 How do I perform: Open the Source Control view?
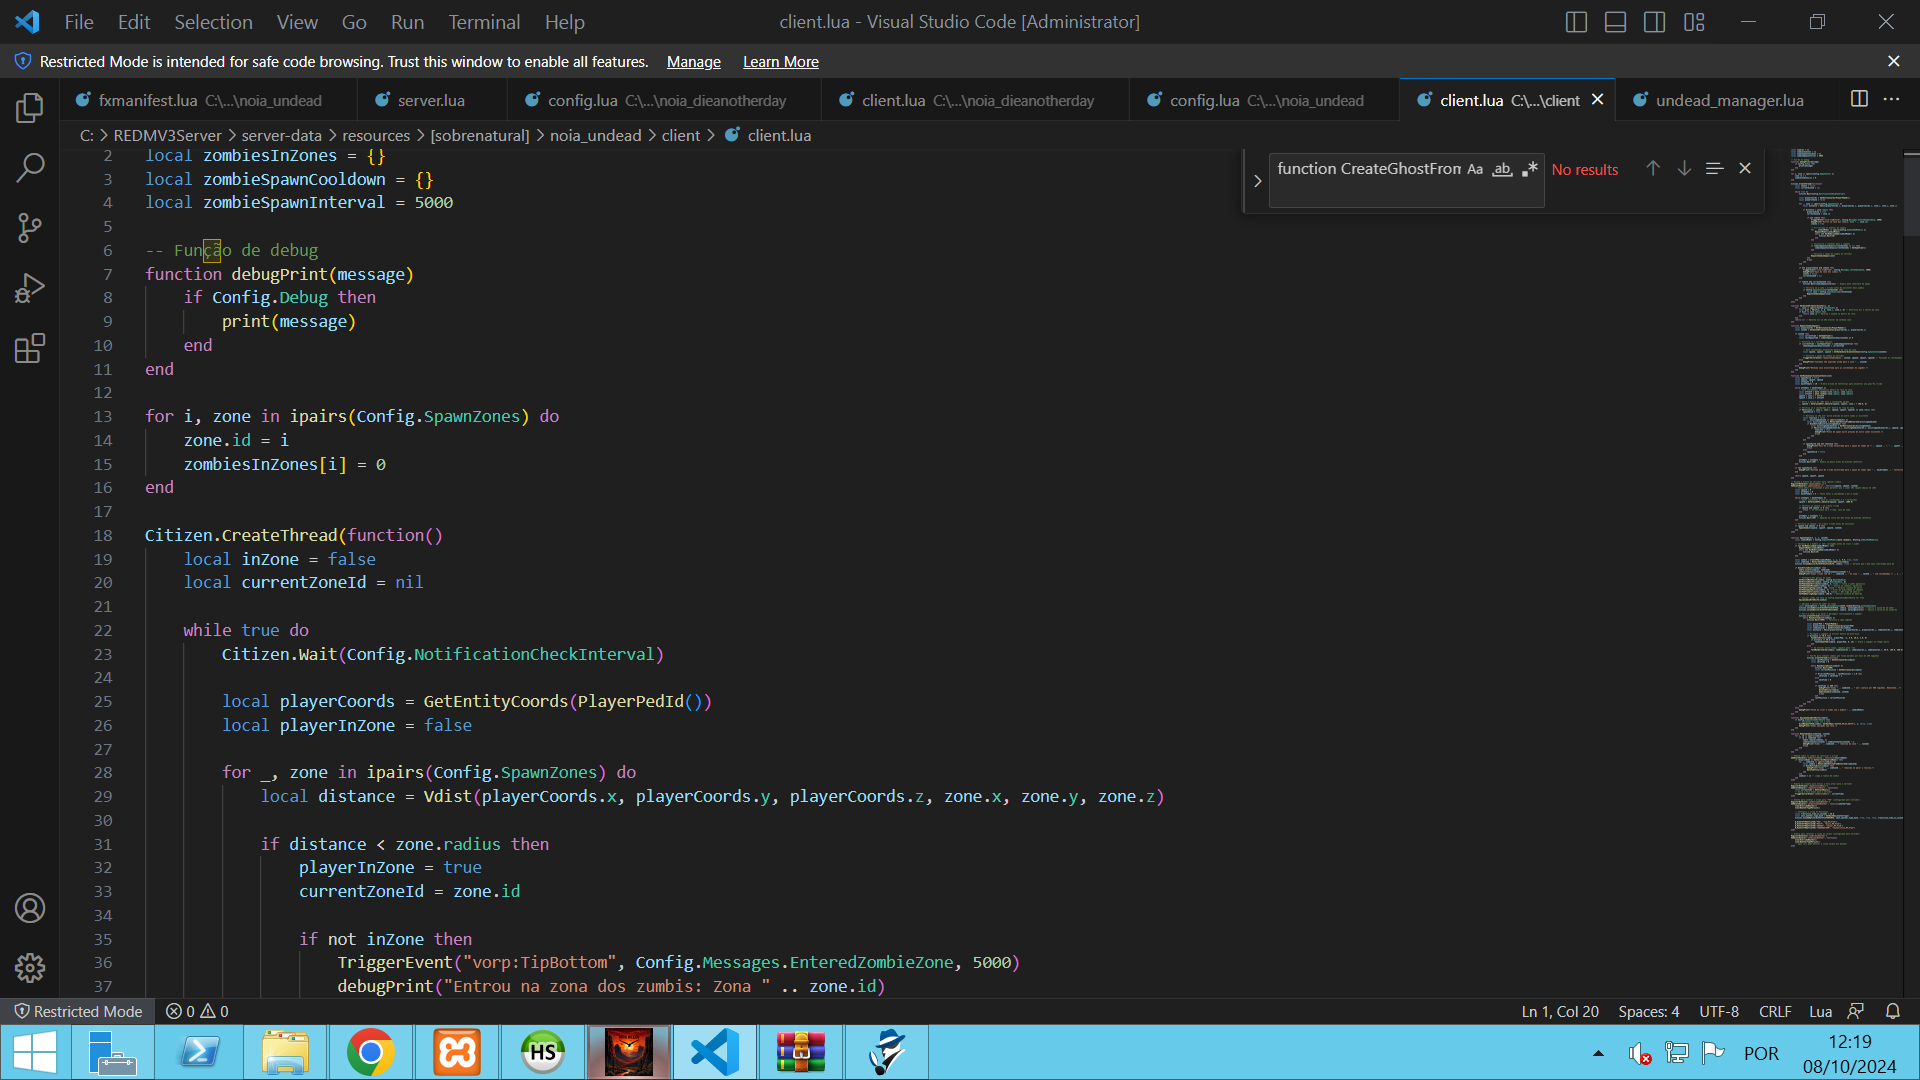[x=30, y=228]
